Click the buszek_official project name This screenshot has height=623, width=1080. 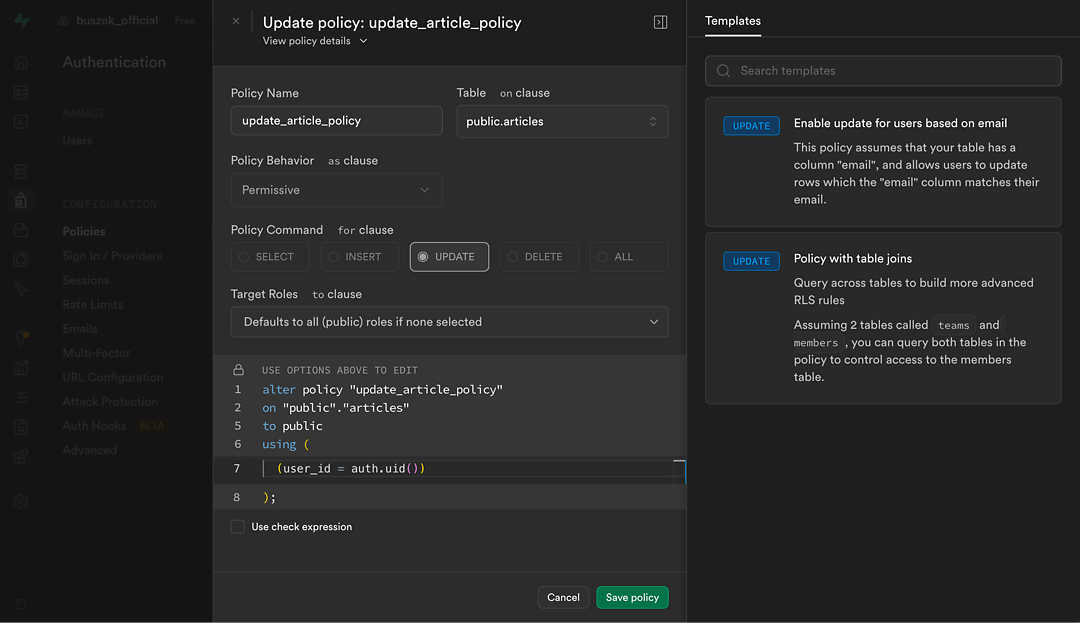[x=117, y=21]
